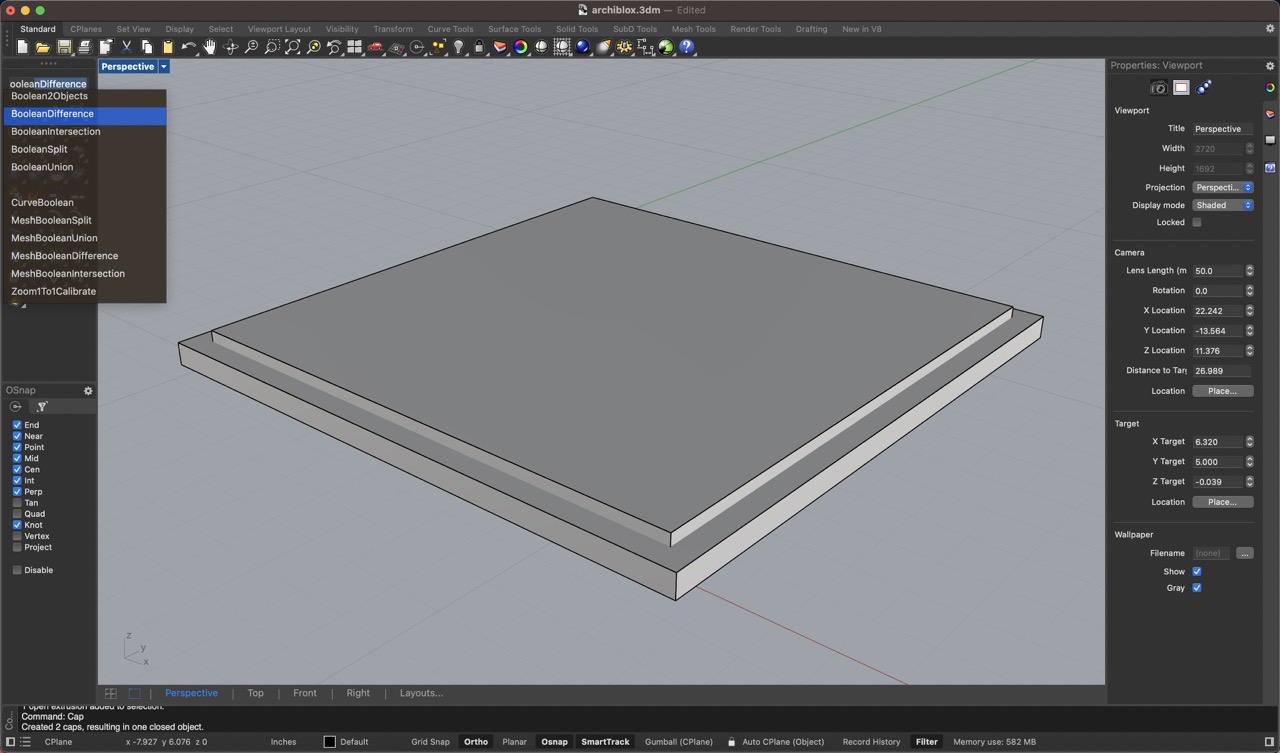
Task: Select the Rotate View tool icon
Action: click(x=231, y=47)
